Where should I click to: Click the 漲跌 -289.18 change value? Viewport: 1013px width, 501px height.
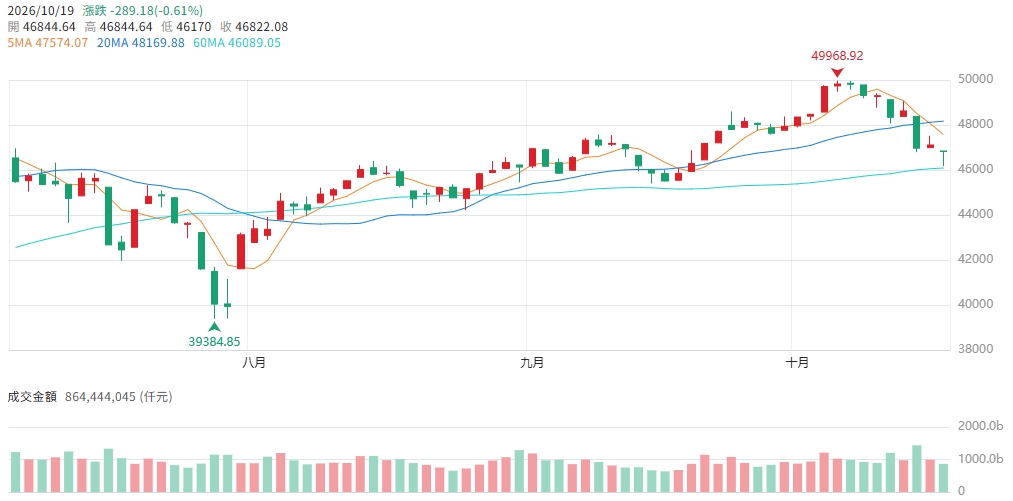[x=142, y=10]
